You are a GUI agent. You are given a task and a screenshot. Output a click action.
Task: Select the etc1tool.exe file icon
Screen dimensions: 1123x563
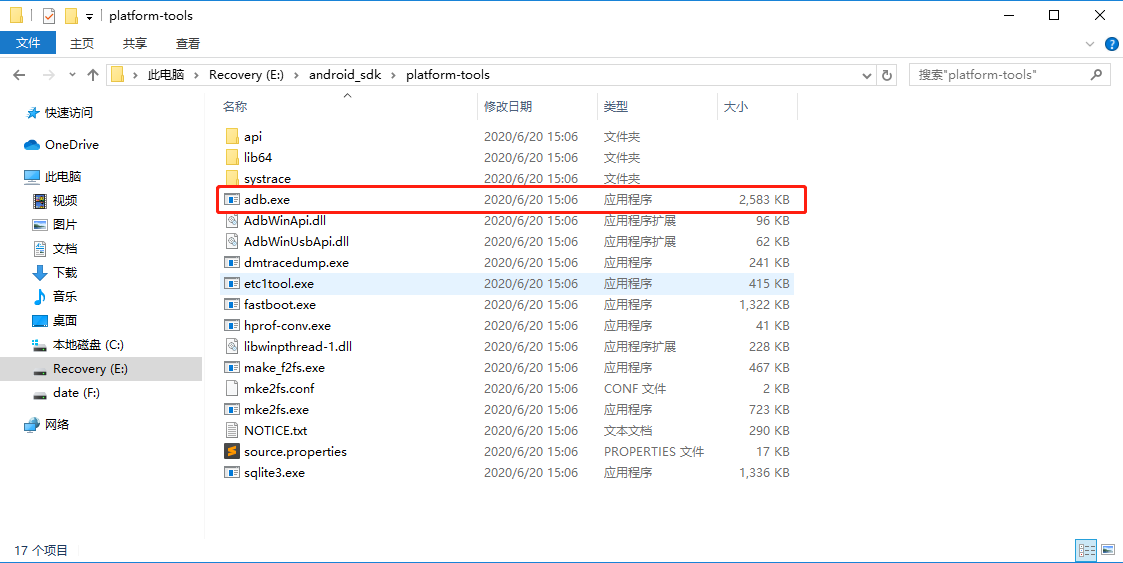[231, 284]
